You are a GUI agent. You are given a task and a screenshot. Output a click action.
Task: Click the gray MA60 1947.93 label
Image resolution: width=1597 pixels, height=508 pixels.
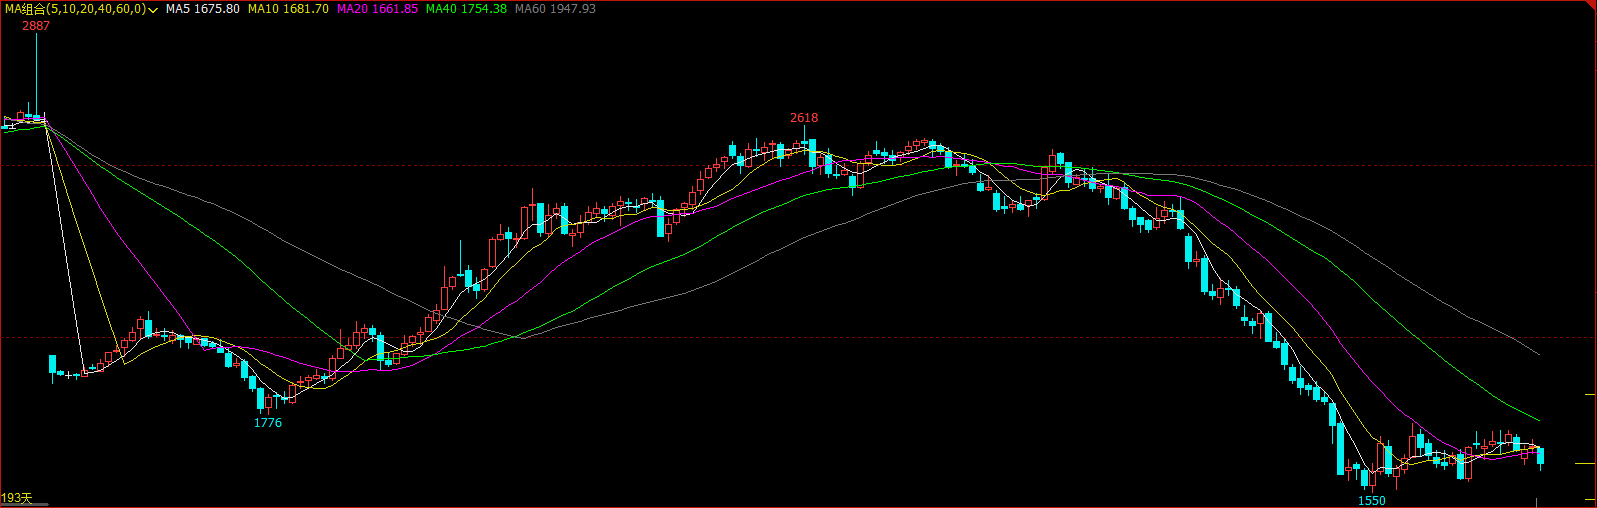coord(555,9)
